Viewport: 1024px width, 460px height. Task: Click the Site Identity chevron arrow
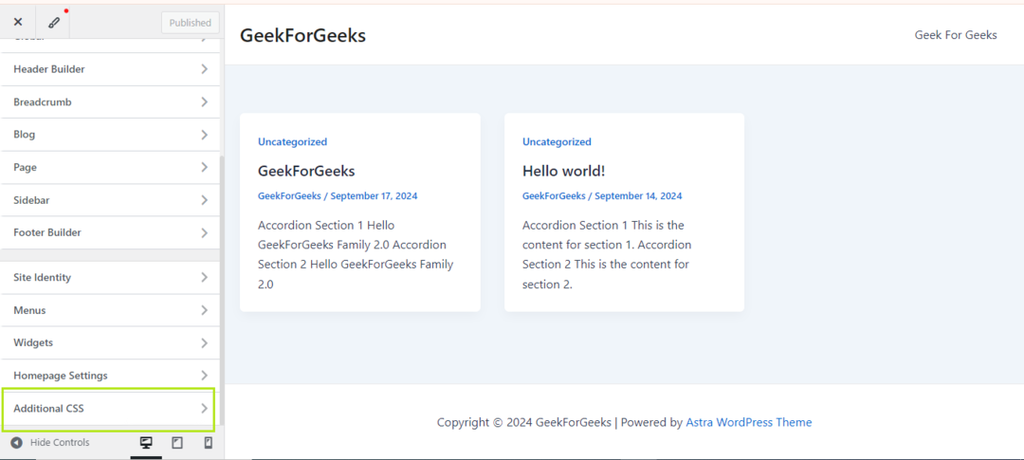coord(204,277)
